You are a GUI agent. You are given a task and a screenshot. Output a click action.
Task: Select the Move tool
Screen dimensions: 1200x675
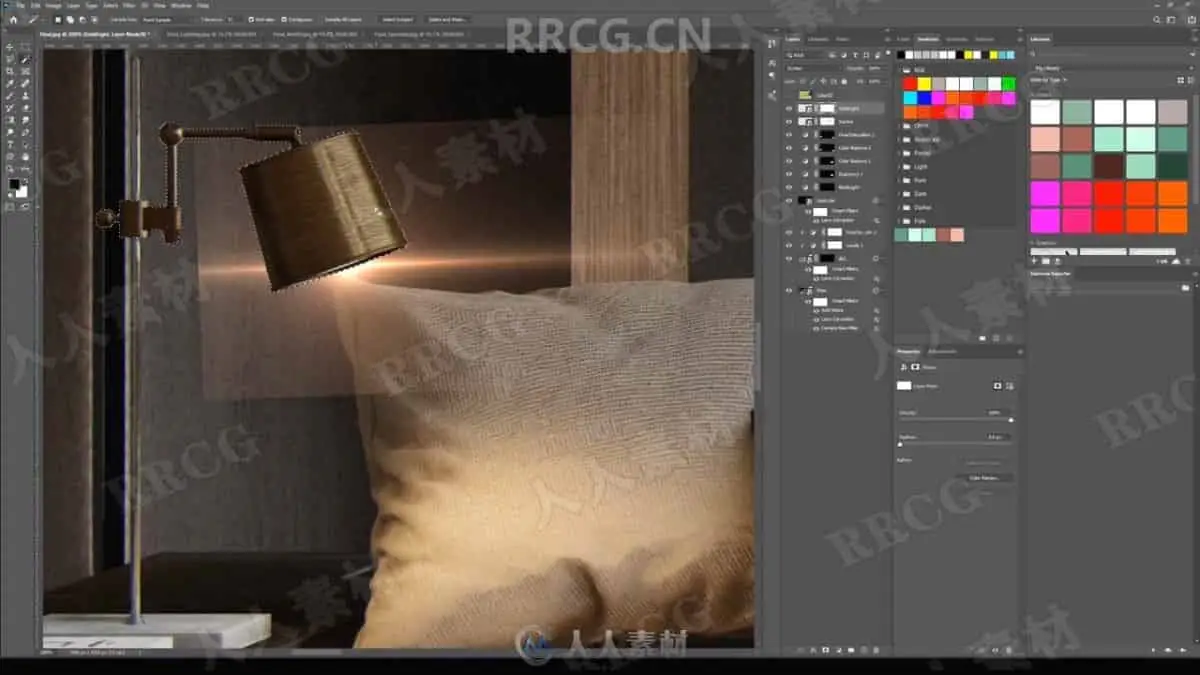tap(10, 47)
